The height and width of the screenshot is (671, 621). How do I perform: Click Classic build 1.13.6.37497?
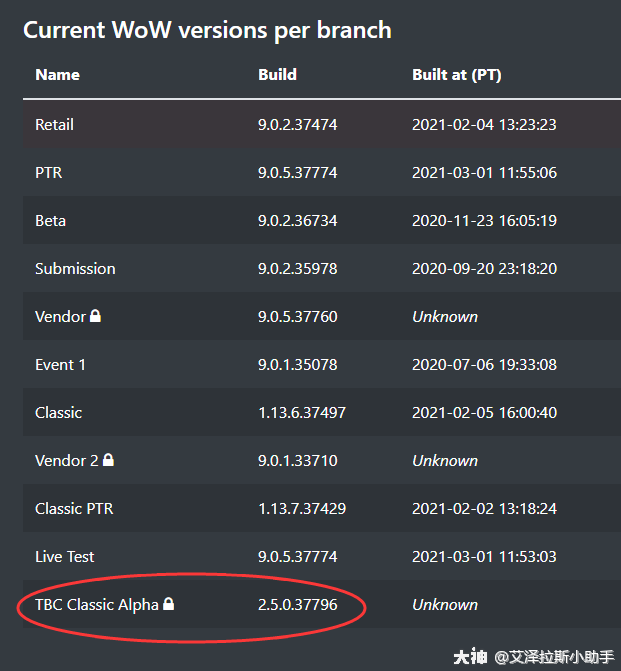302,412
